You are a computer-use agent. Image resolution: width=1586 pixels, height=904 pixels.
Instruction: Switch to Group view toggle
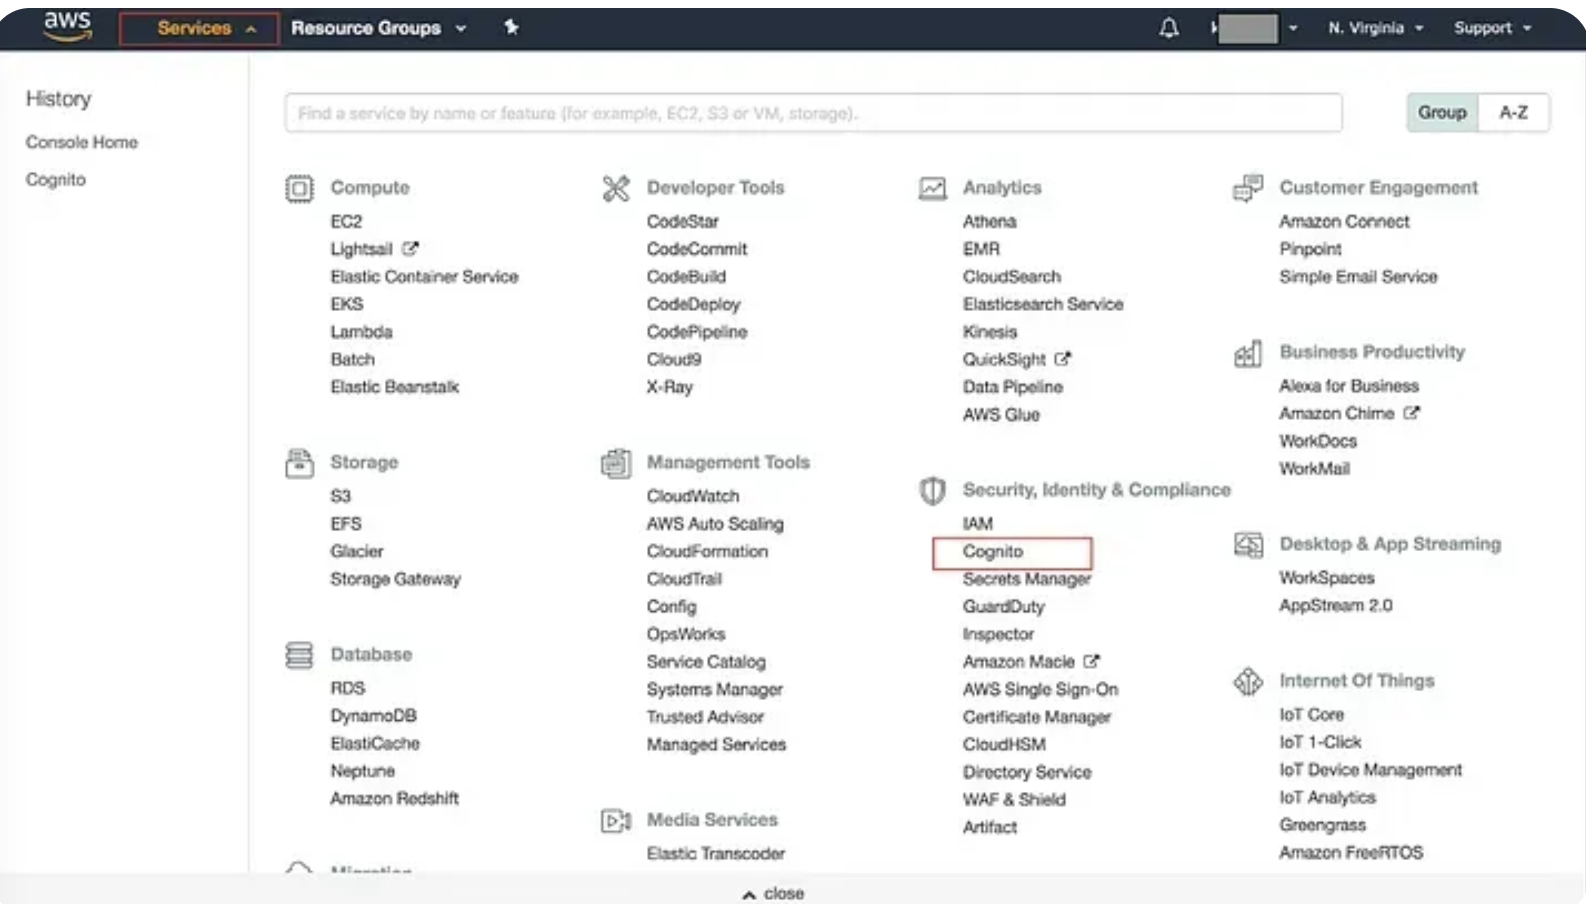pyautogui.click(x=1441, y=113)
